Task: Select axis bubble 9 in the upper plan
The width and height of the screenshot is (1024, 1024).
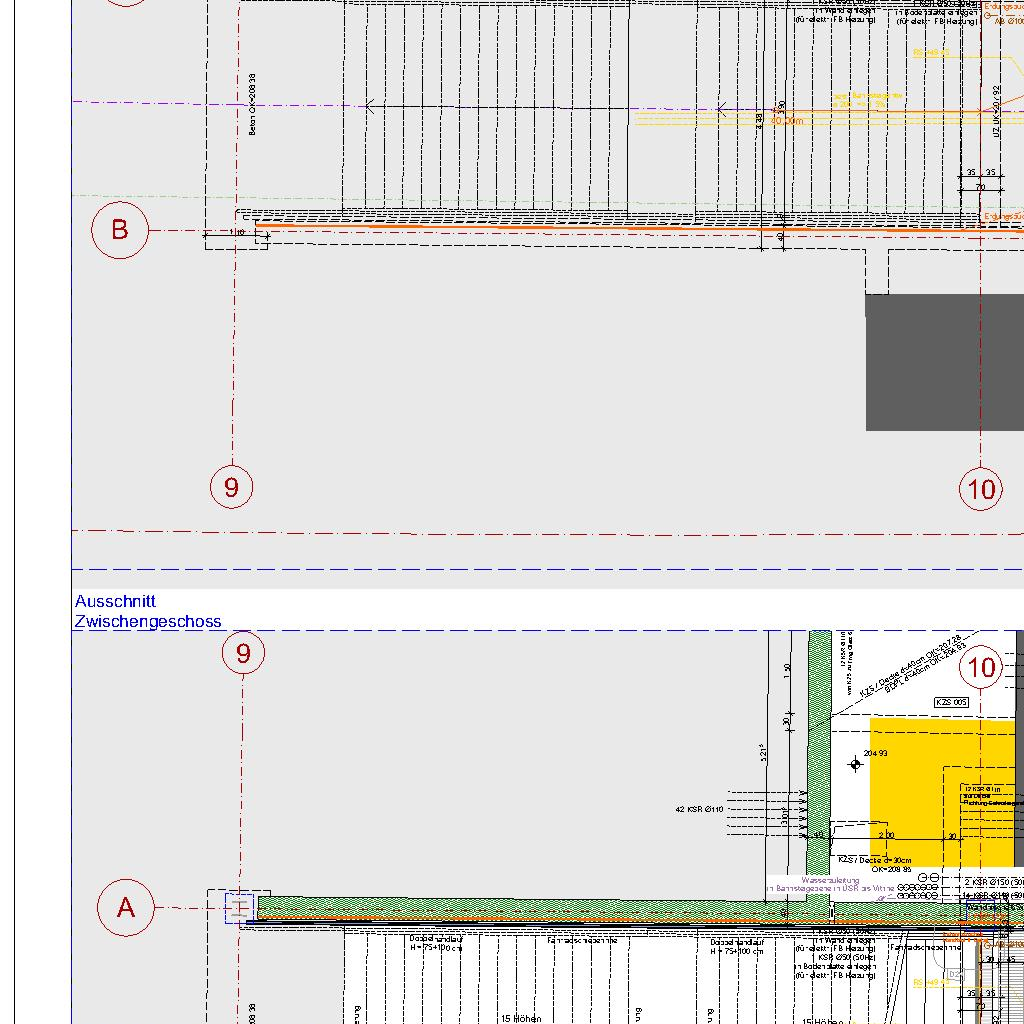Action: click(231, 487)
